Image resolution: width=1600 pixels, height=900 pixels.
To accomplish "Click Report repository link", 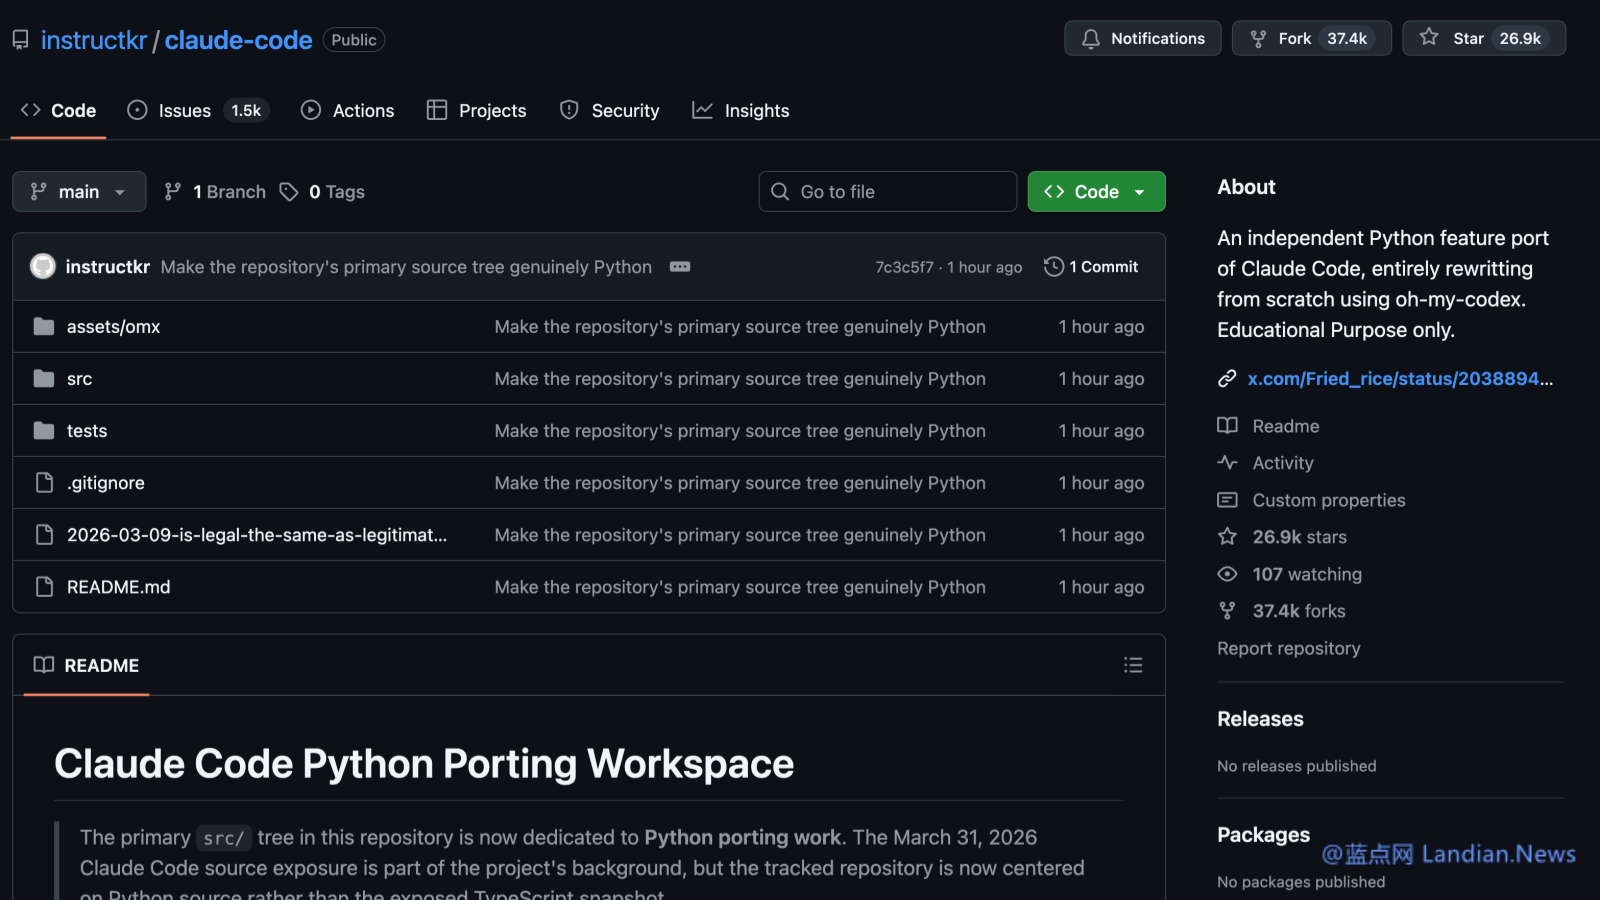I will 1288,648.
